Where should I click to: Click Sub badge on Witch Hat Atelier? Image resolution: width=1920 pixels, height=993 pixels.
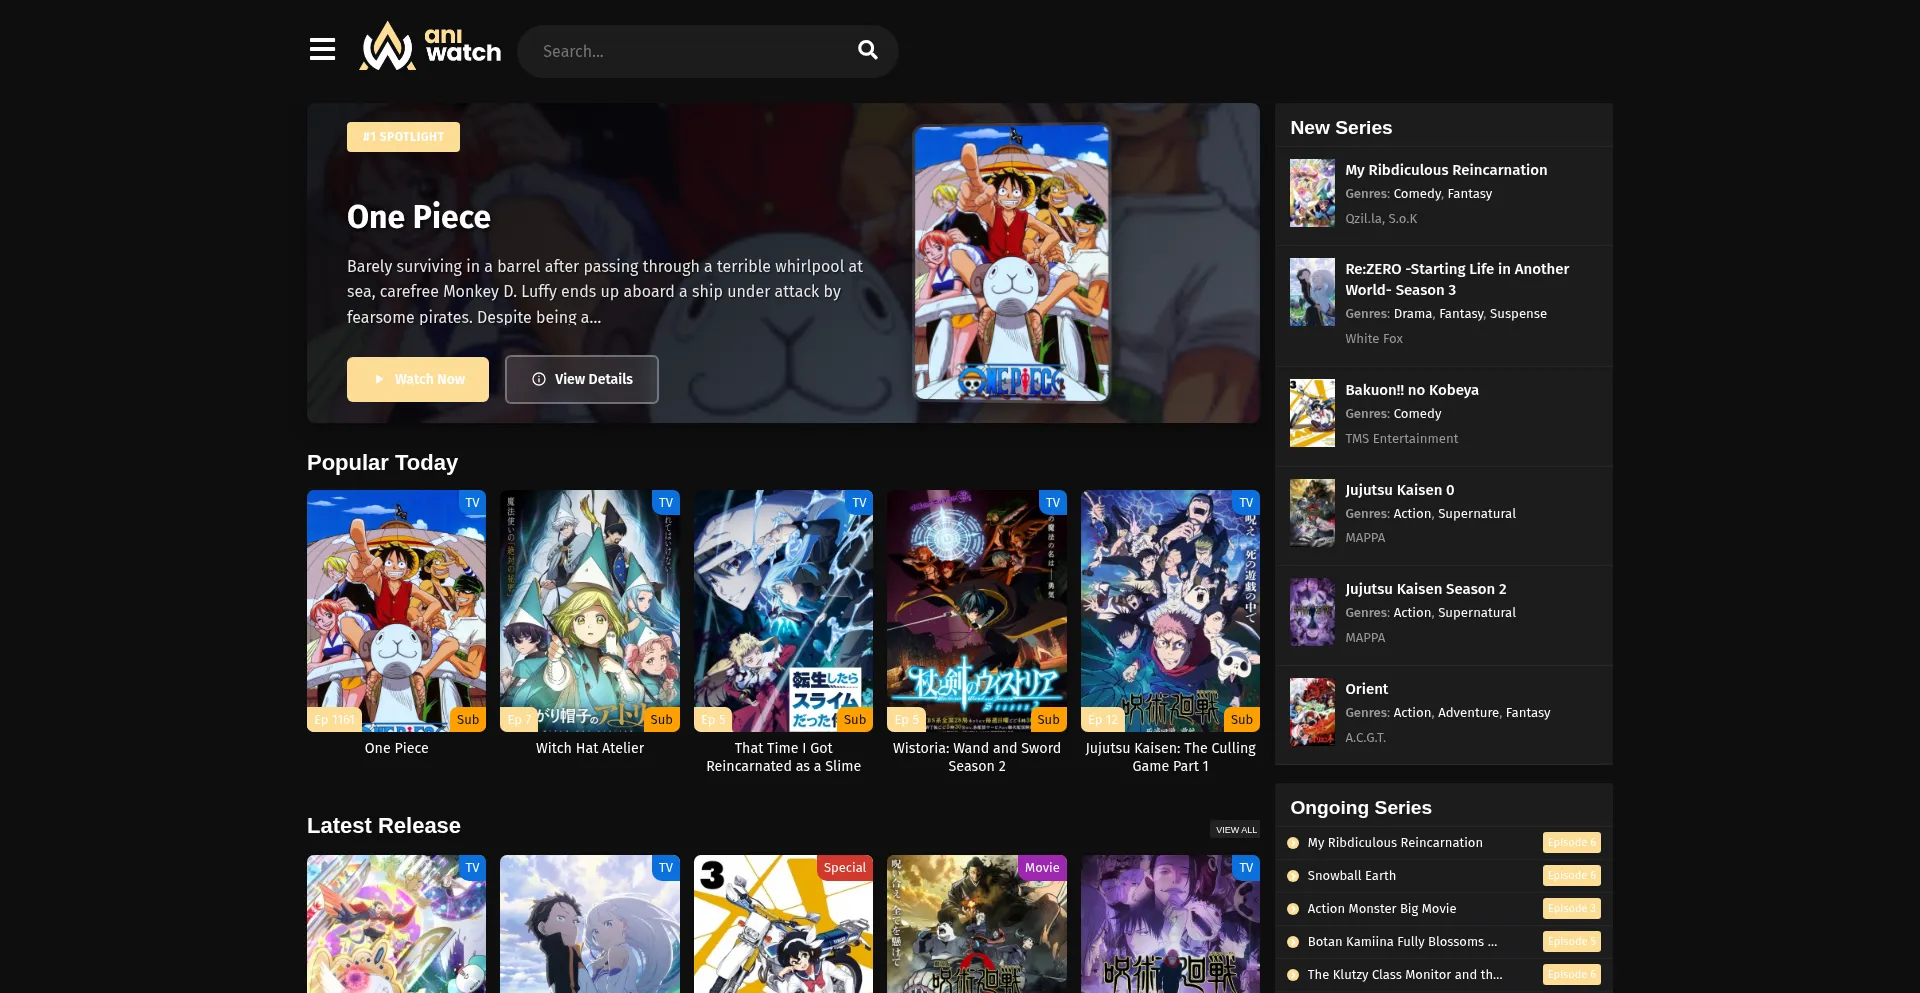point(662,719)
